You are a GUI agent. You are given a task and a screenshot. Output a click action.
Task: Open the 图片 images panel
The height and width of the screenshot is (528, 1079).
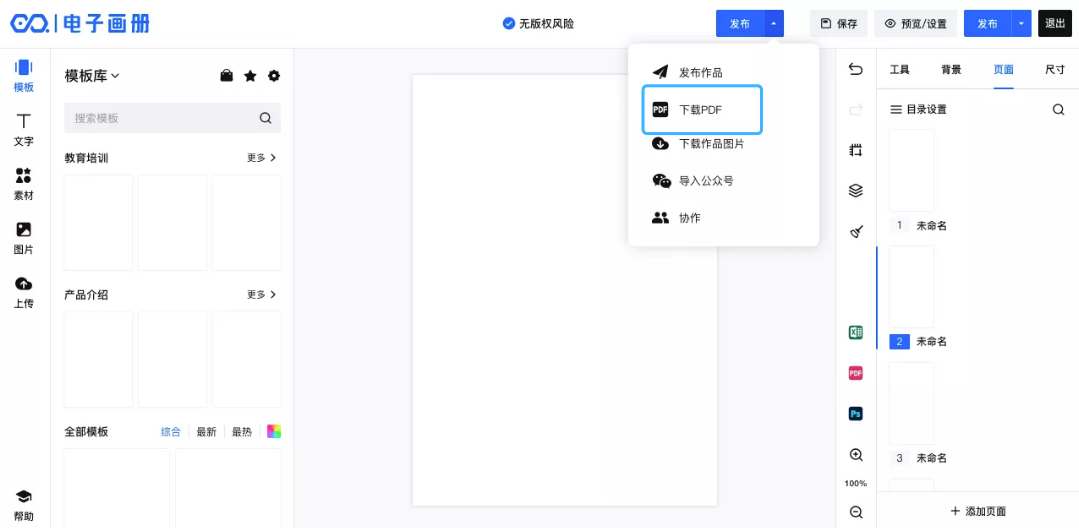click(23, 238)
